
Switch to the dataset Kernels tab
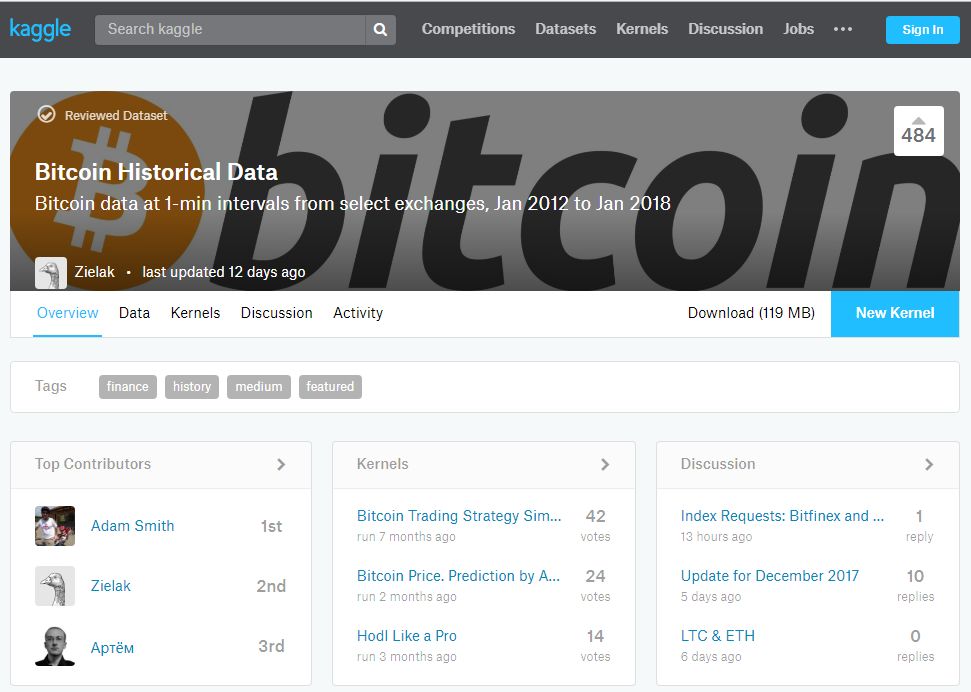coord(195,313)
